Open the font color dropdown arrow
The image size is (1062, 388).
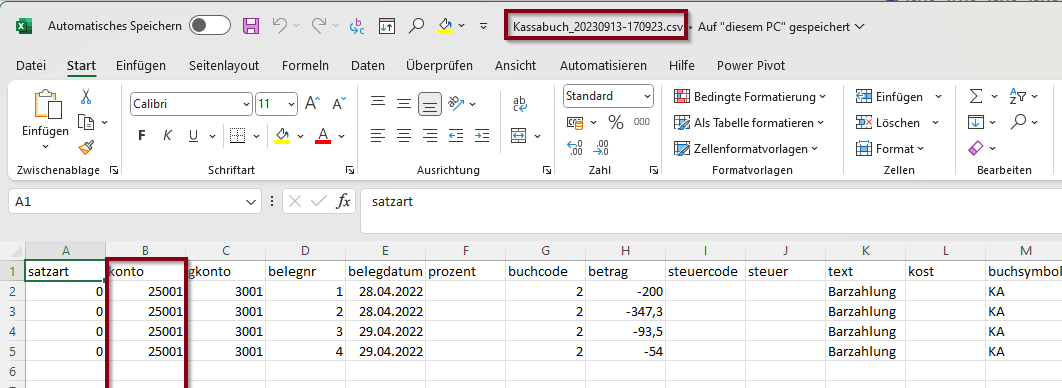341,137
